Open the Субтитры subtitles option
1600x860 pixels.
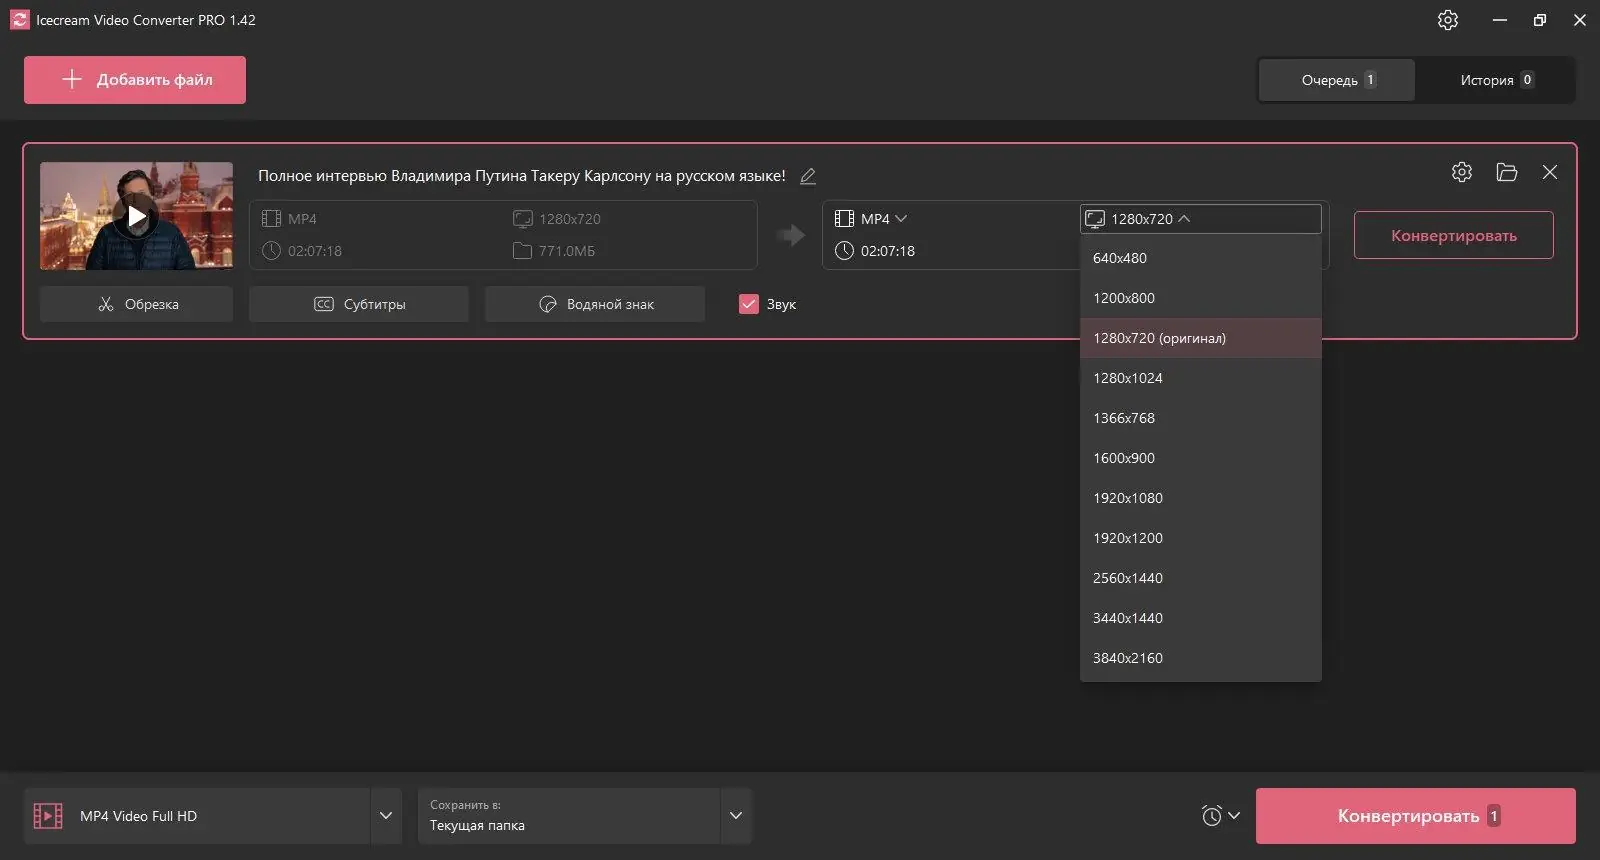(359, 304)
